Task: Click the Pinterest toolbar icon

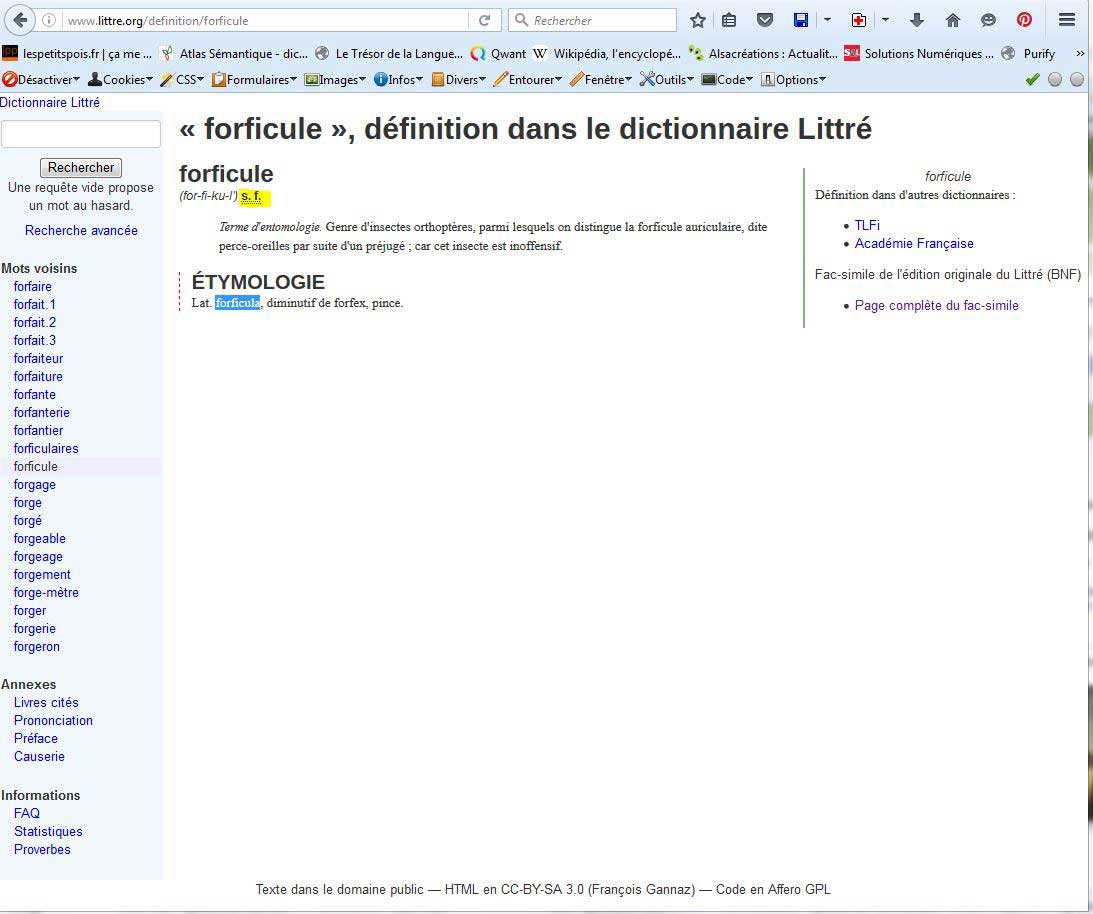Action: tap(1024, 20)
